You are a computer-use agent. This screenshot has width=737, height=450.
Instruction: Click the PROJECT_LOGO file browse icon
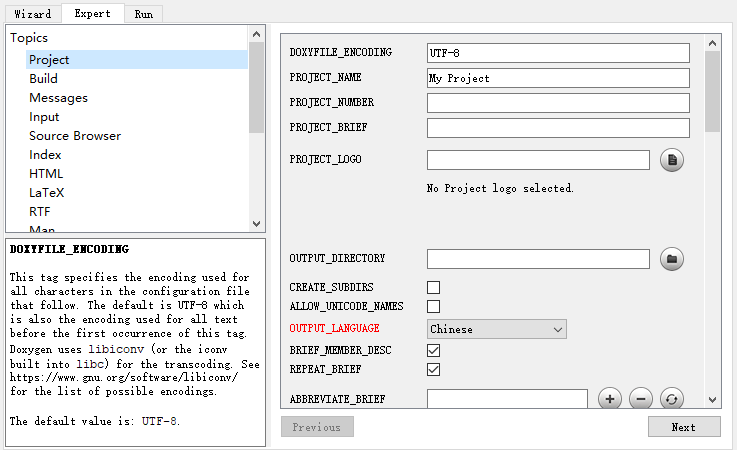pyautogui.click(x=672, y=160)
